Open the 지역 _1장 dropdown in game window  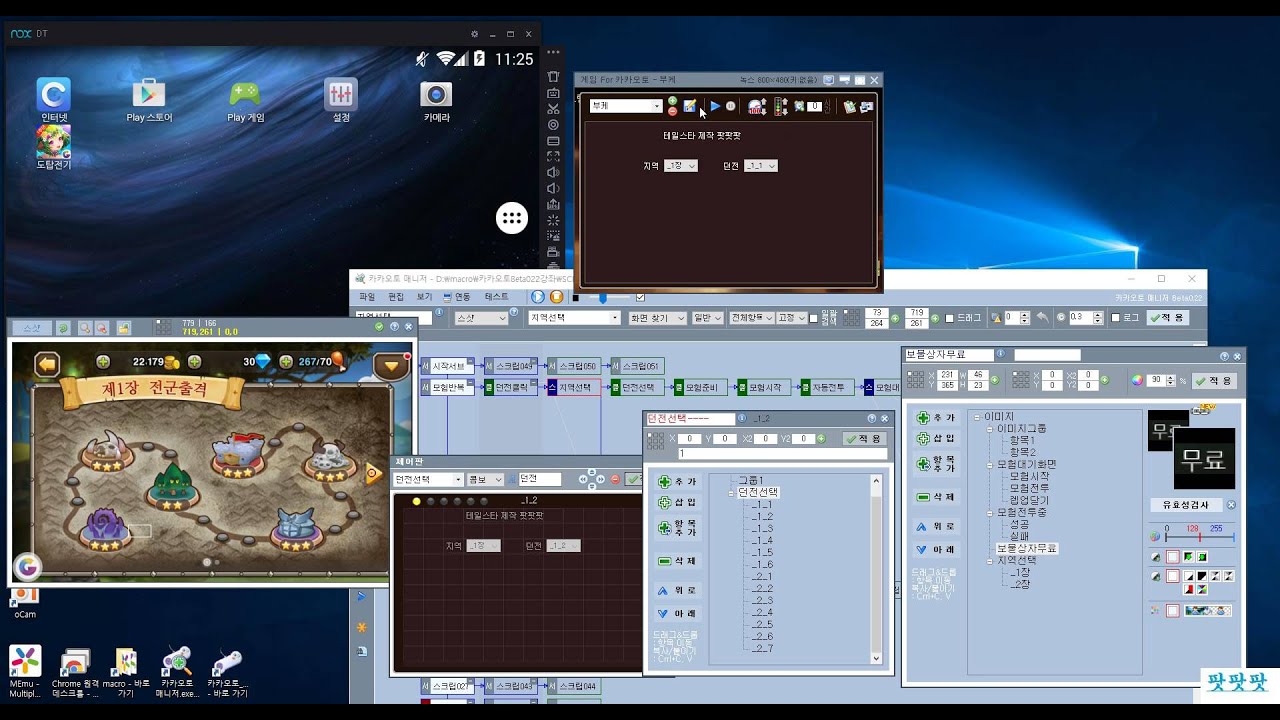680,166
